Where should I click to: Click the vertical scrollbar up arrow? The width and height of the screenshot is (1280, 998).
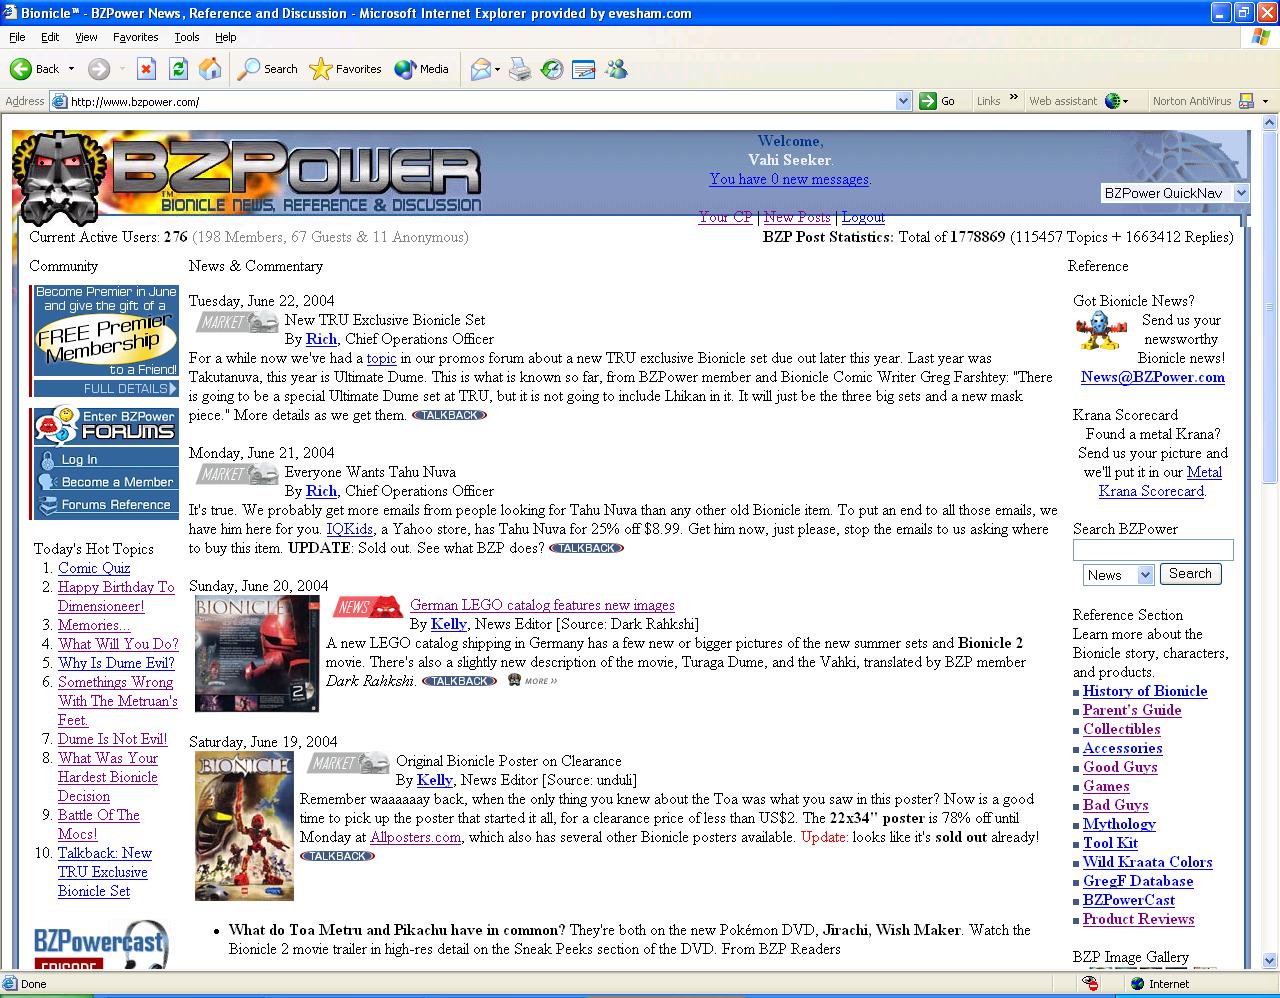[x=1270, y=124]
